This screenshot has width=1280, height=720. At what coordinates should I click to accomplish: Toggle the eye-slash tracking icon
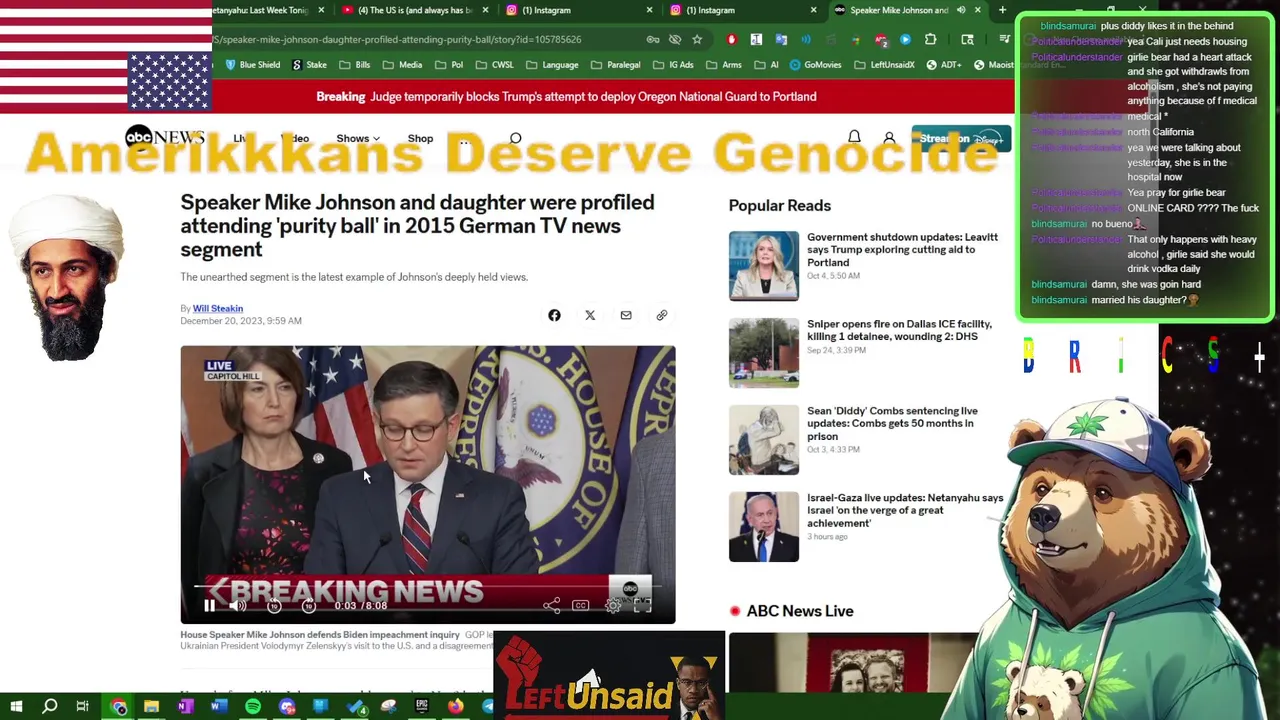675,39
